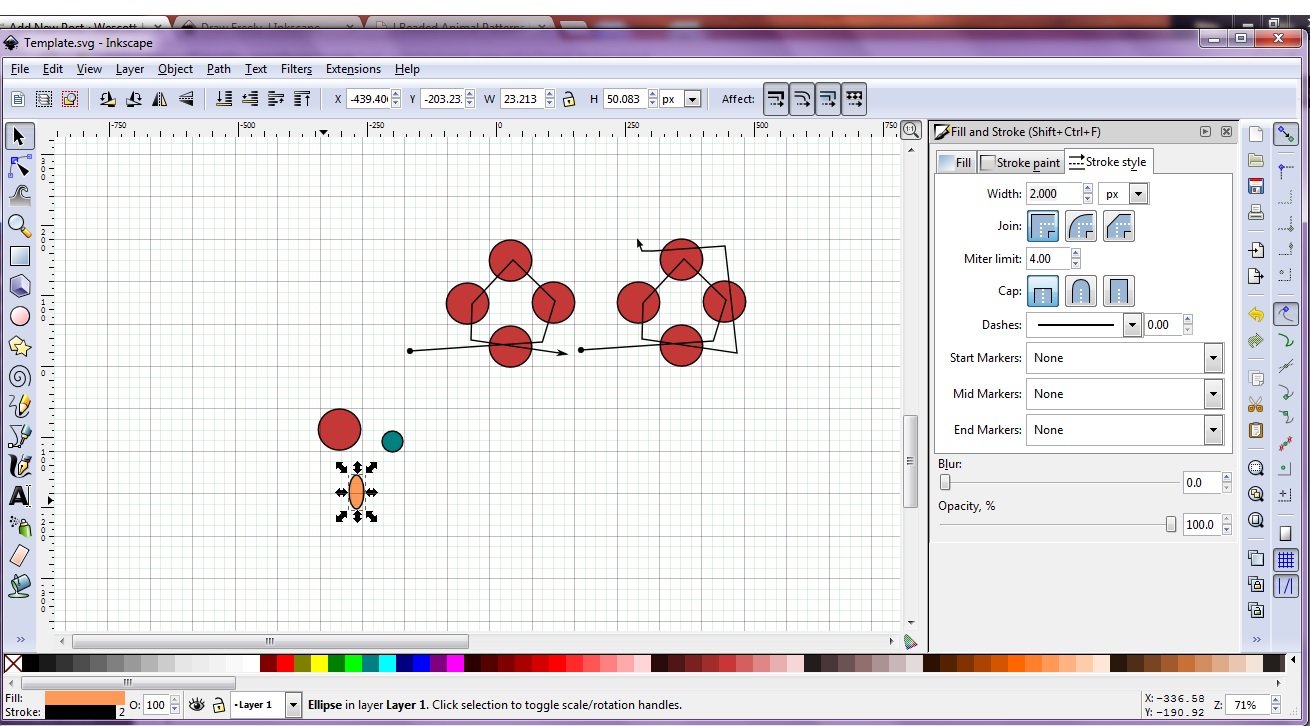Open the stroke width unit dropdown
1310x726 pixels.
(1137, 194)
